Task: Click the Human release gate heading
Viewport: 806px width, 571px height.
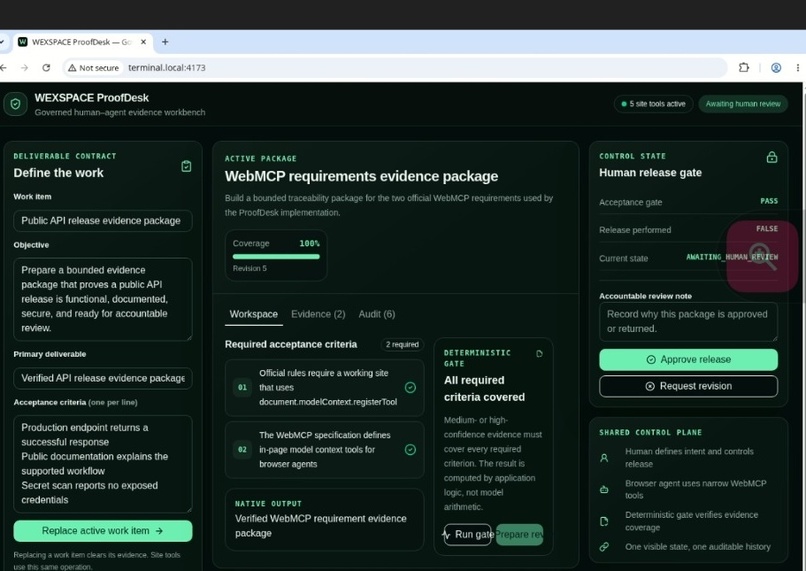Action: pos(650,173)
